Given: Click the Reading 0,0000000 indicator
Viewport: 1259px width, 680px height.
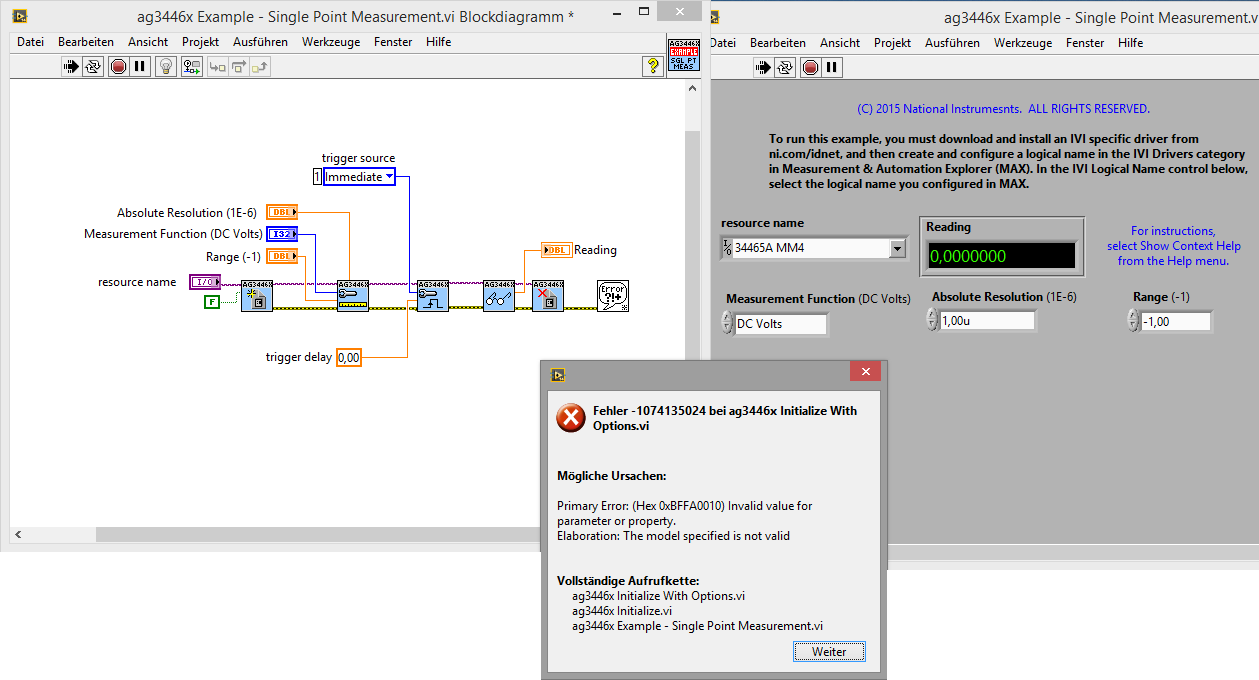Looking at the screenshot, I should point(1002,256).
